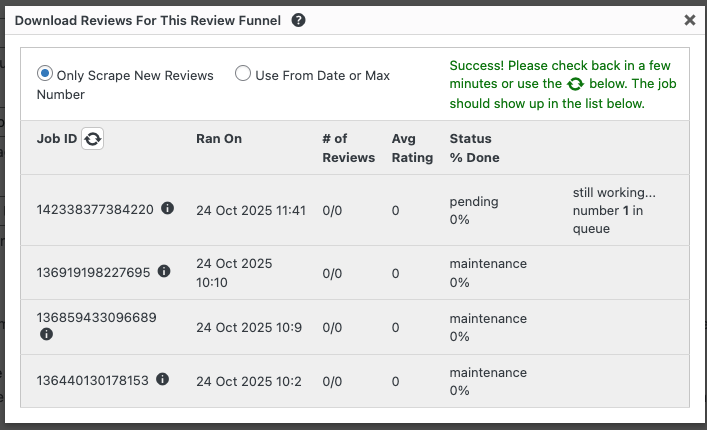Open info icon for job 136859433096689

tap(46, 334)
